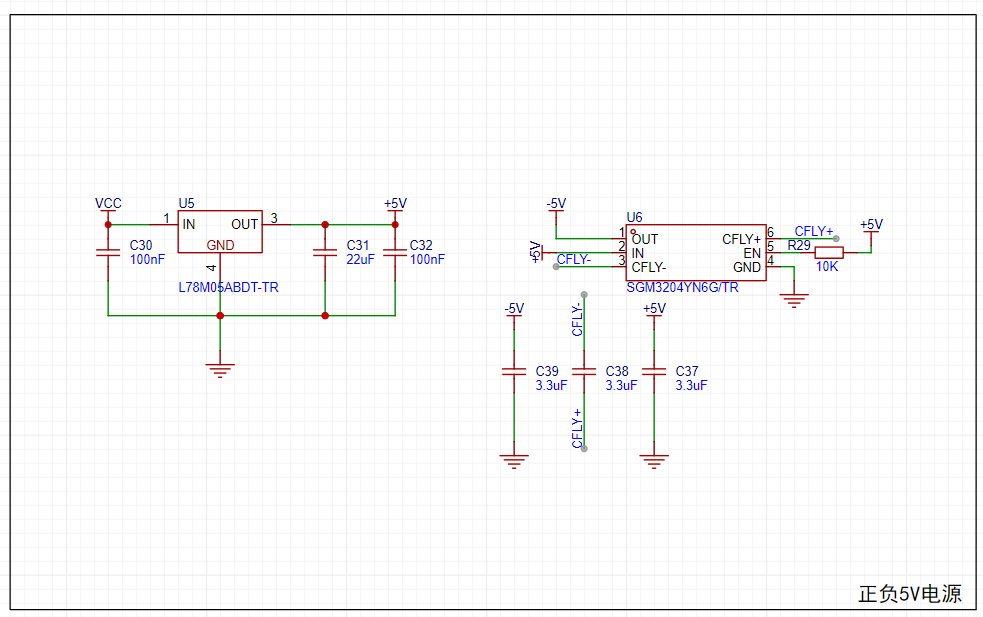The width and height of the screenshot is (983, 617).
Task: Click the vertical CFLY+ label below C38
Action: tap(577, 428)
